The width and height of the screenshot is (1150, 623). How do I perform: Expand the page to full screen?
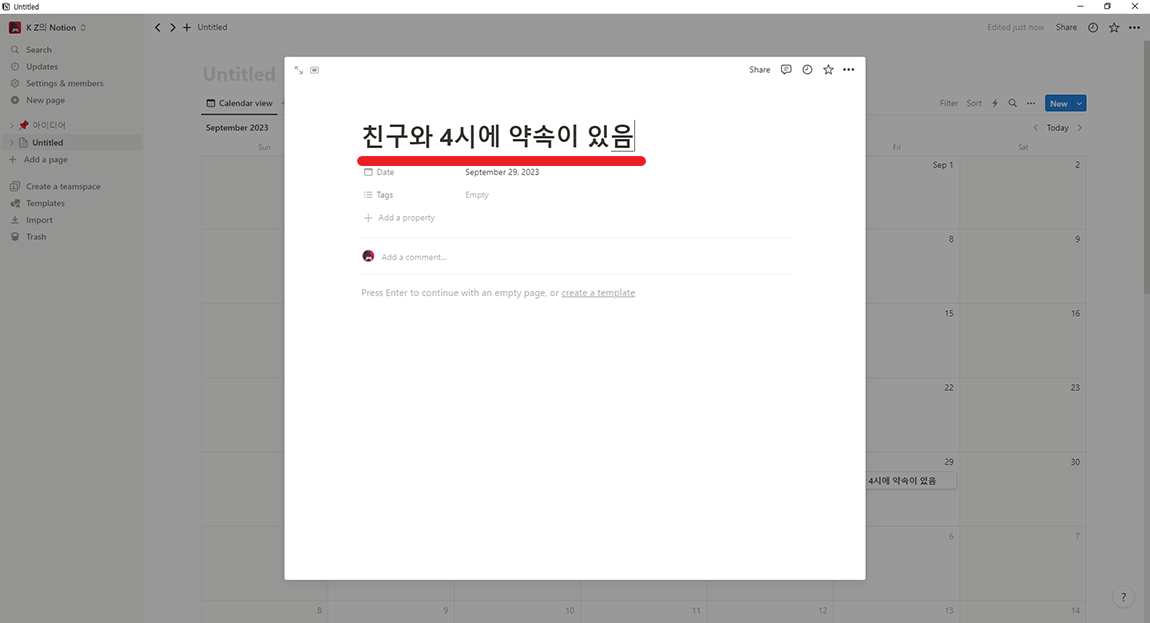tap(298, 70)
